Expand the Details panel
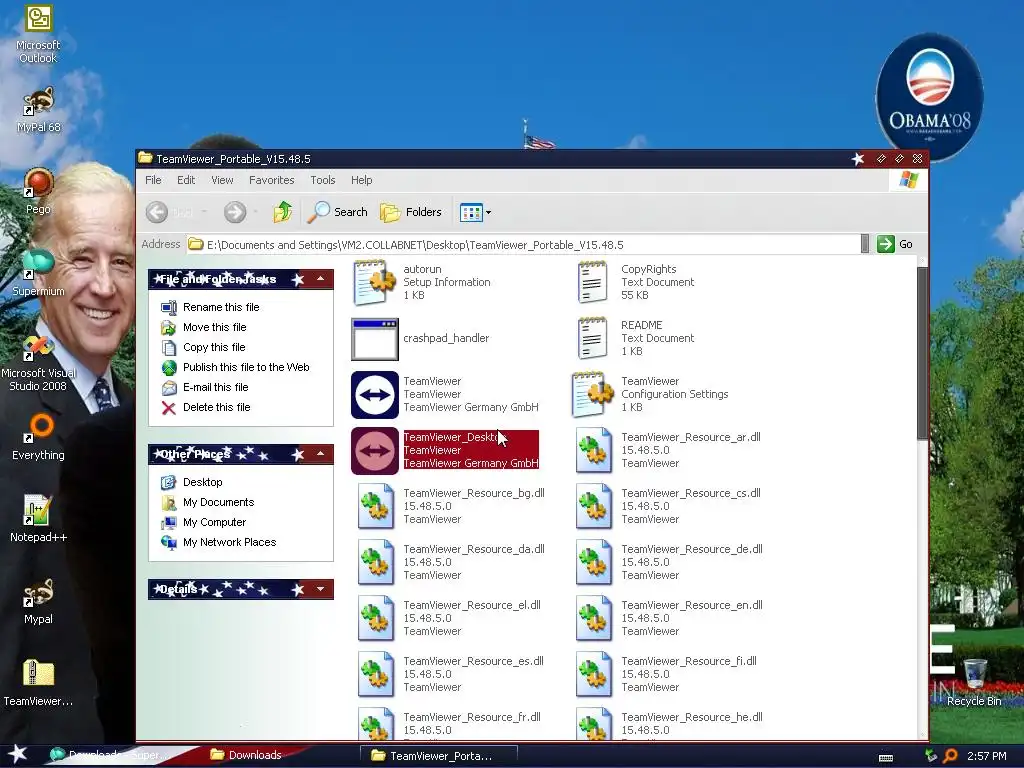Image resolution: width=1024 pixels, height=768 pixels. (x=321, y=589)
